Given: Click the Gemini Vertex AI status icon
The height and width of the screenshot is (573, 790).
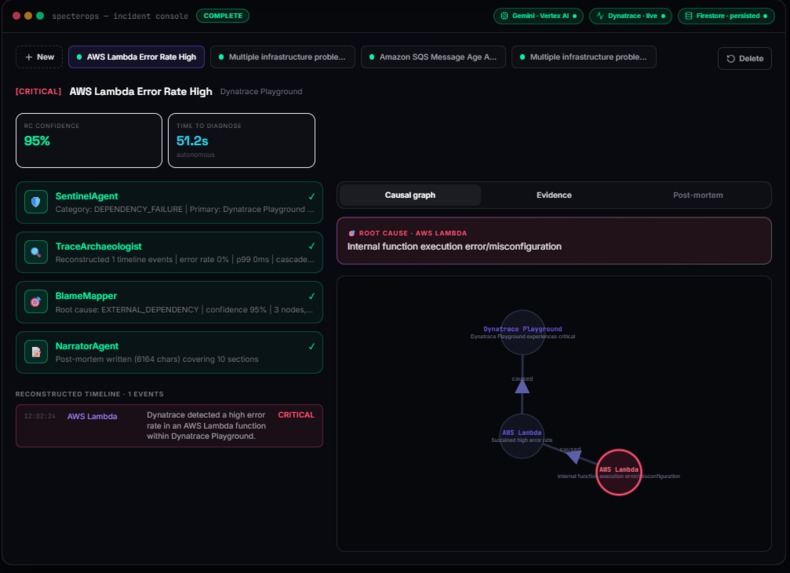Looking at the screenshot, I should point(504,16).
